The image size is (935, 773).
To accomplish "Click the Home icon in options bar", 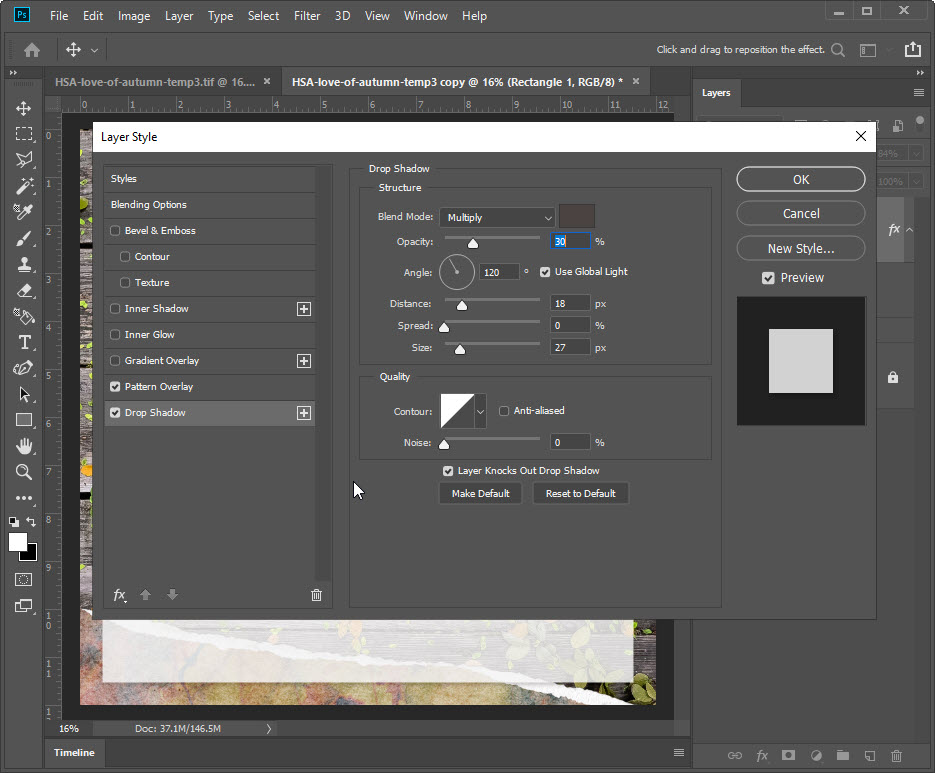I will pos(32,50).
